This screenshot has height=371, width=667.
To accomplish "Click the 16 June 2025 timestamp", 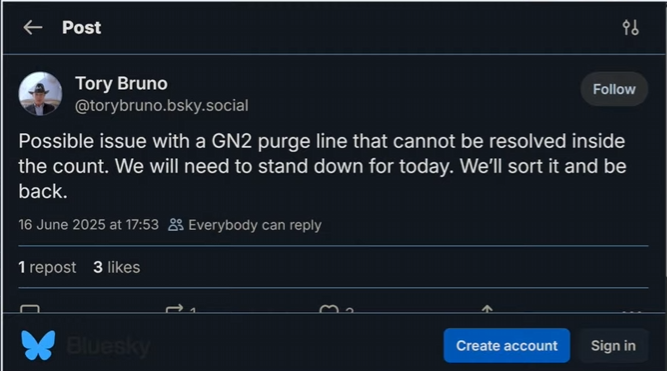I will point(88,225).
